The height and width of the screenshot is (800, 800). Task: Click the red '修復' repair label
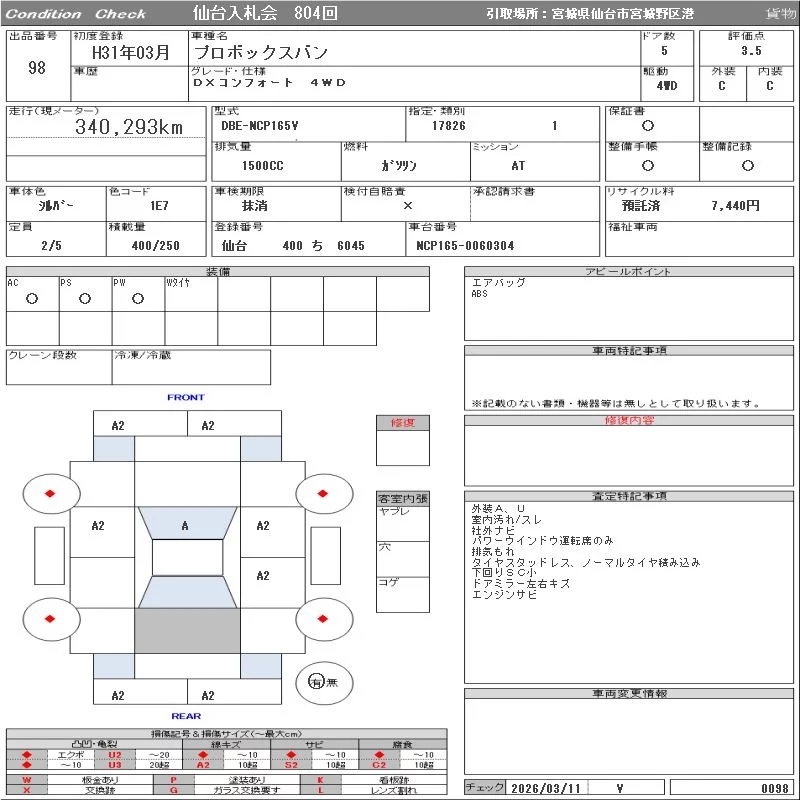[x=403, y=422]
